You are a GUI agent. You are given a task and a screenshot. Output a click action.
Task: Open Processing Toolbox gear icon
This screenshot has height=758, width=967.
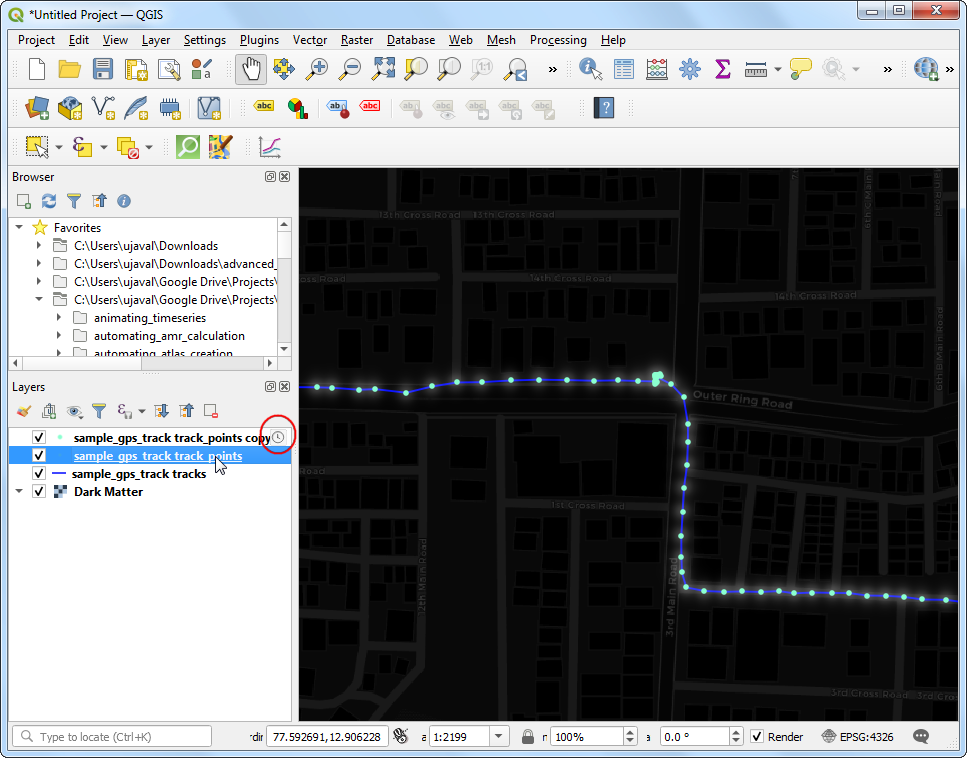(689, 69)
